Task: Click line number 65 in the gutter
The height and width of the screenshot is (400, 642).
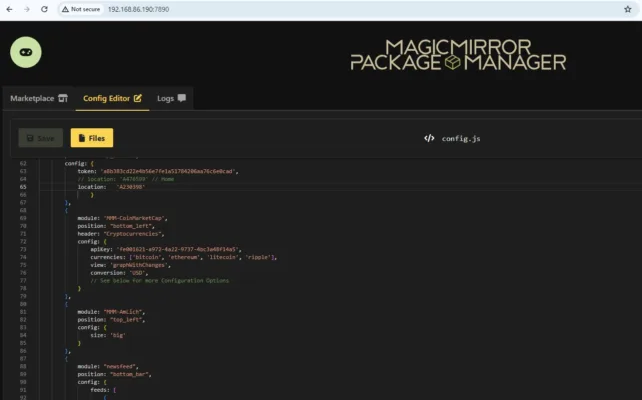Action: pyautogui.click(x=23, y=187)
